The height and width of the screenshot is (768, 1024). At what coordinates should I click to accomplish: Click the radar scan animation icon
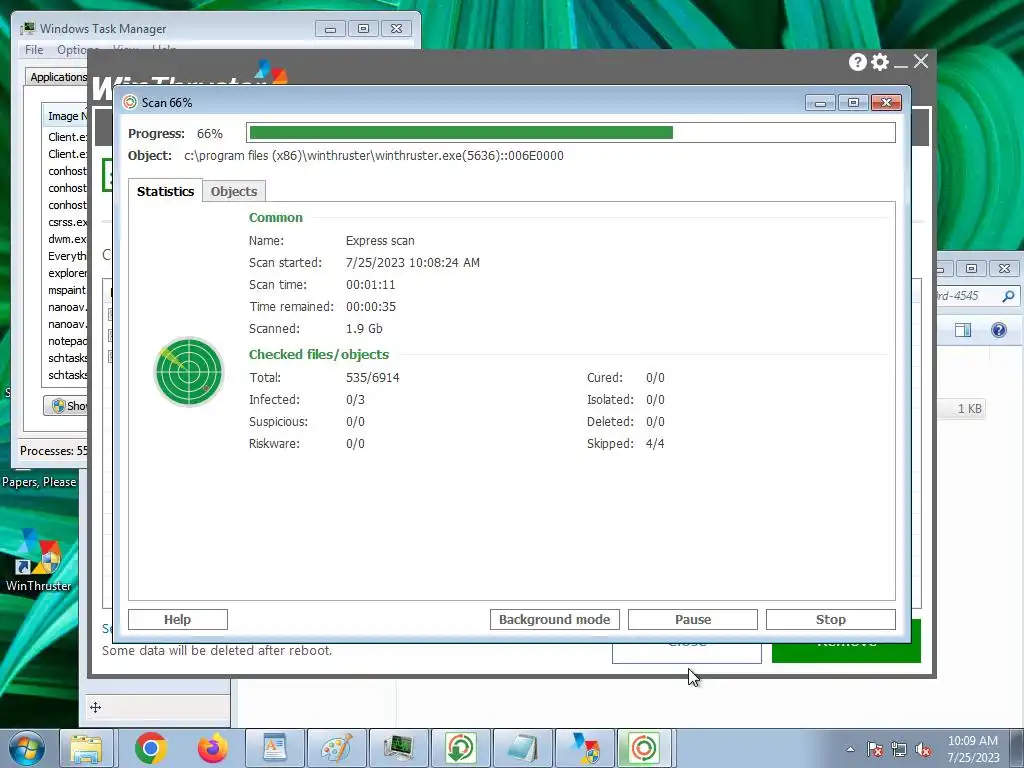[x=189, y=372]
